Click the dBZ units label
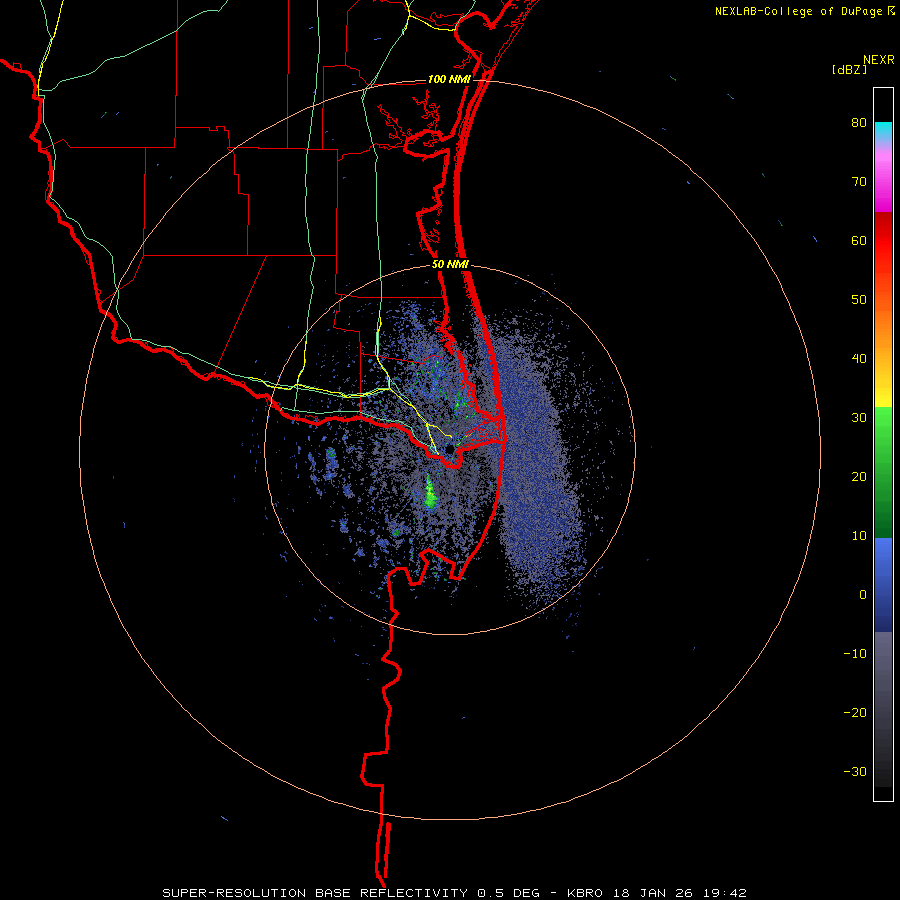Image resolution: width=900 pixels, height=900 pixels. 849,70
